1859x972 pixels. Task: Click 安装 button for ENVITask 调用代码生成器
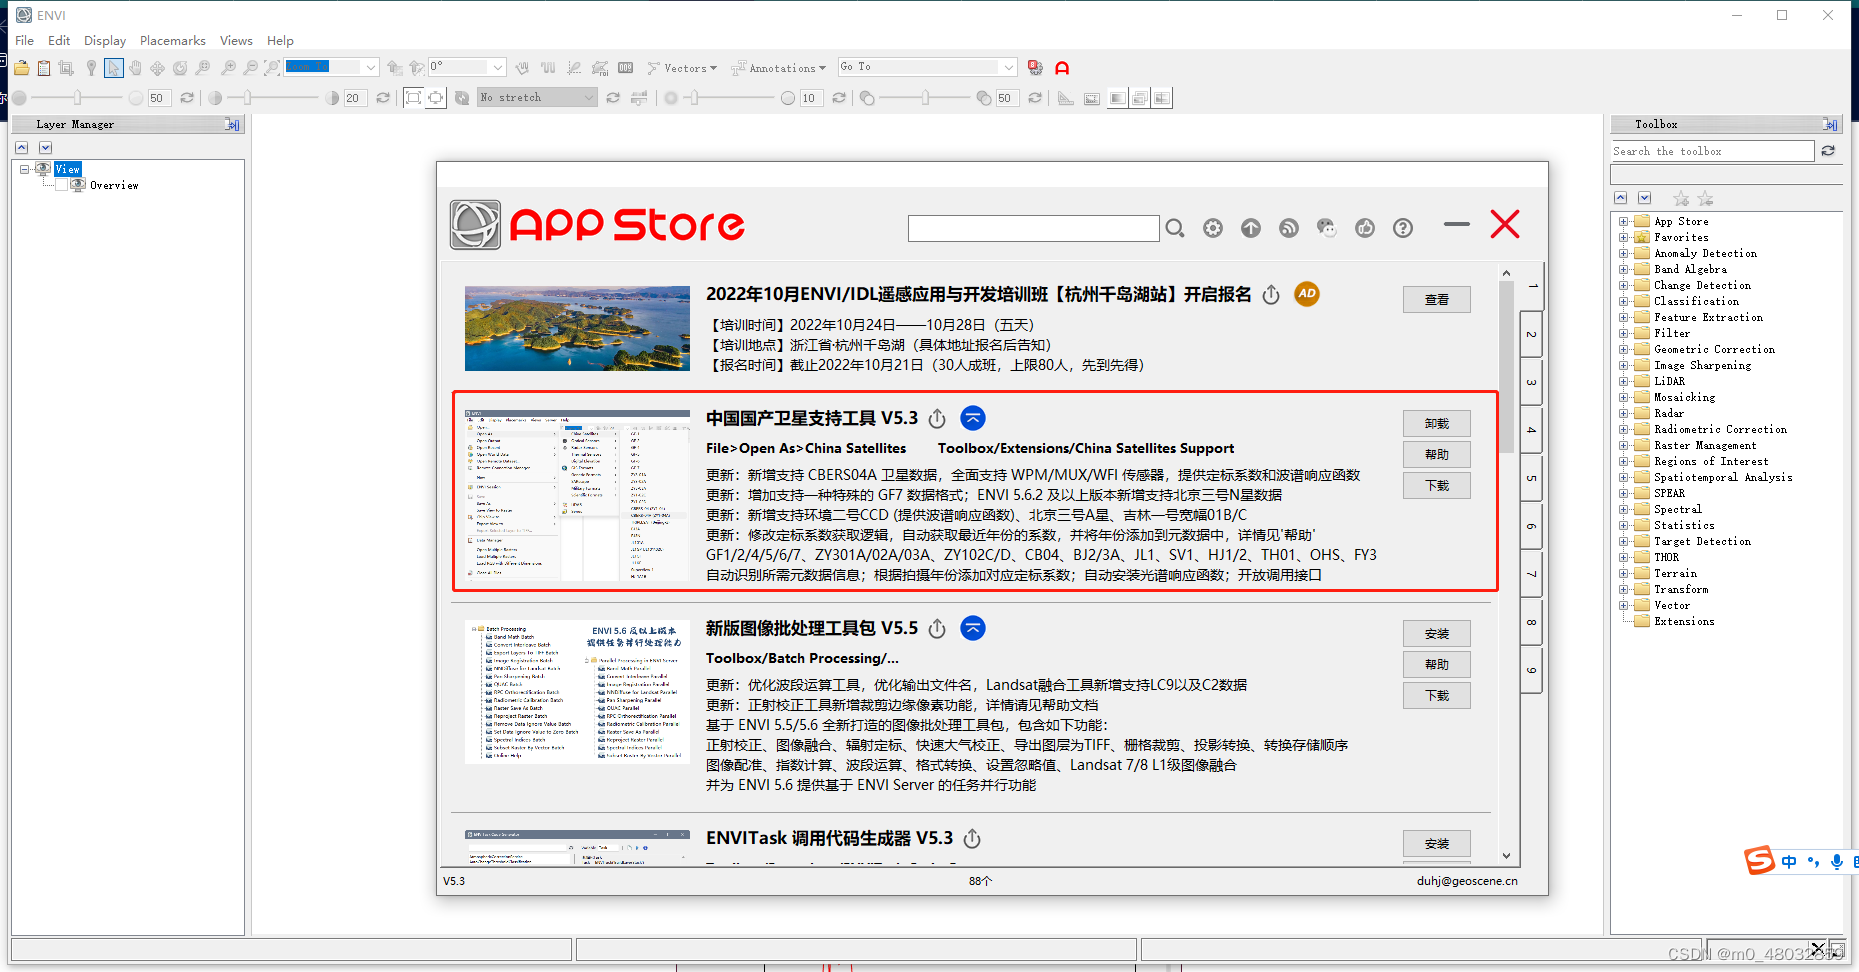point(1436,844)
